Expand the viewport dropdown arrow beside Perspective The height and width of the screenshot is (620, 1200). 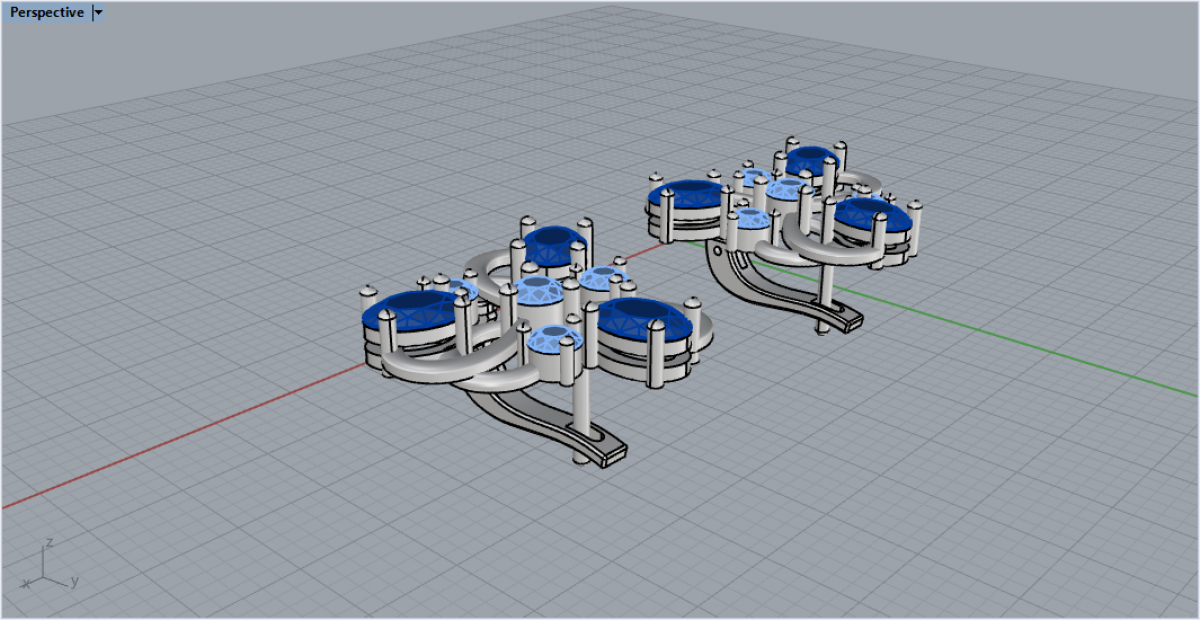coord(97,13)
